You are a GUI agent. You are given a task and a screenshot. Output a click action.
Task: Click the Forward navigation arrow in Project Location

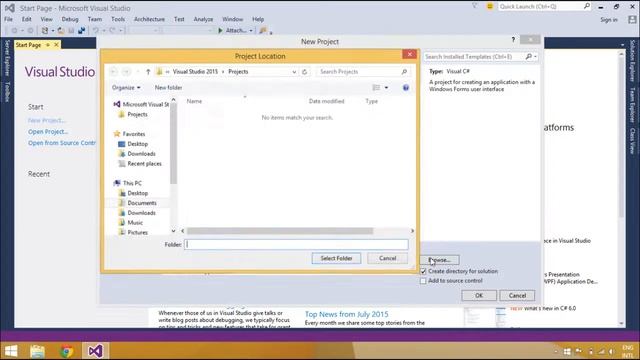click(127, 72)
